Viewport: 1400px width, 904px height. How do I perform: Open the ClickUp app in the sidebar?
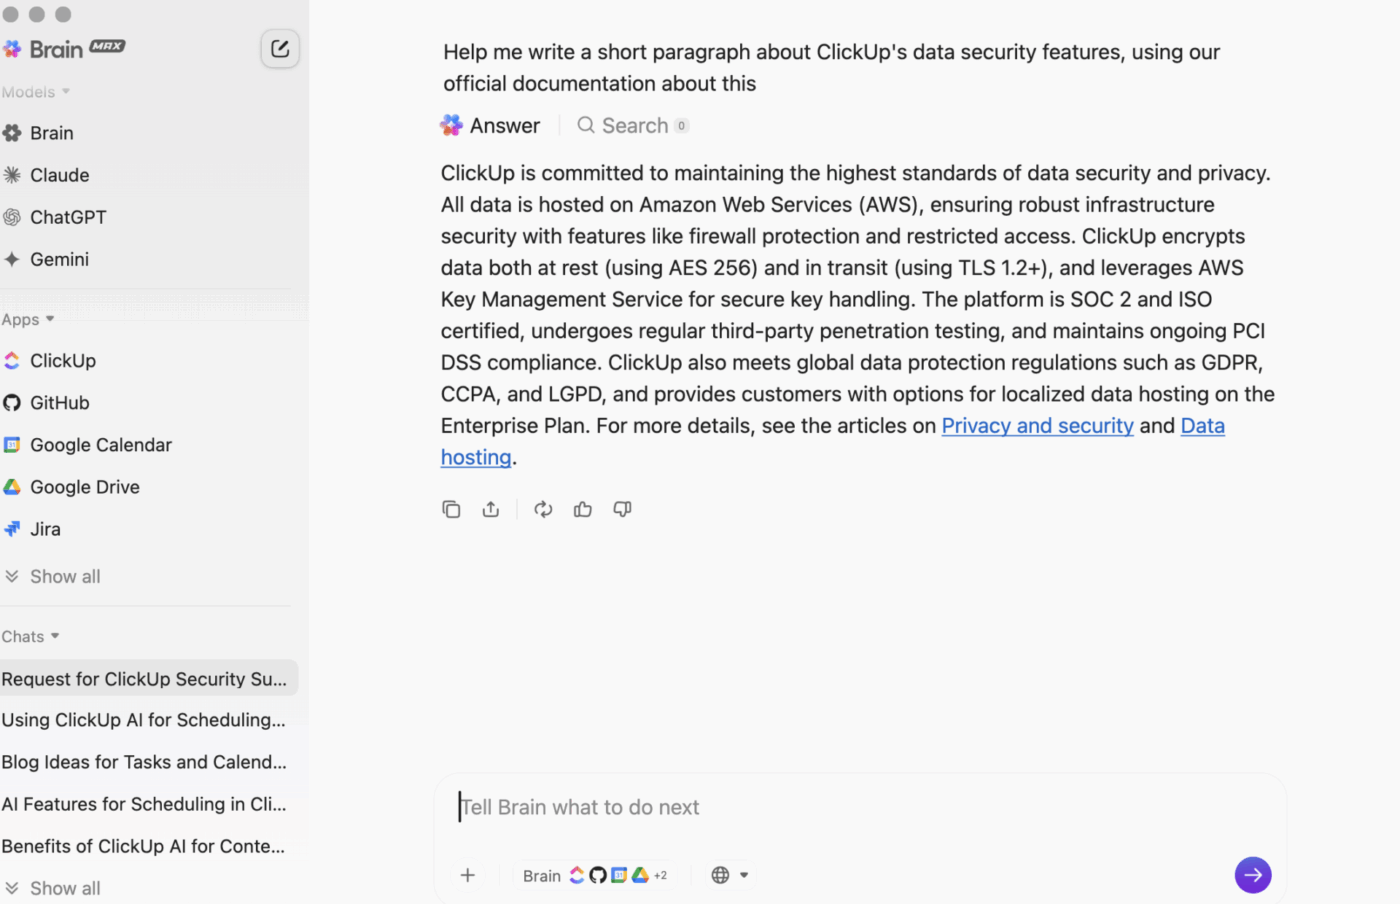pyautogui.click(x=63, y=360)
